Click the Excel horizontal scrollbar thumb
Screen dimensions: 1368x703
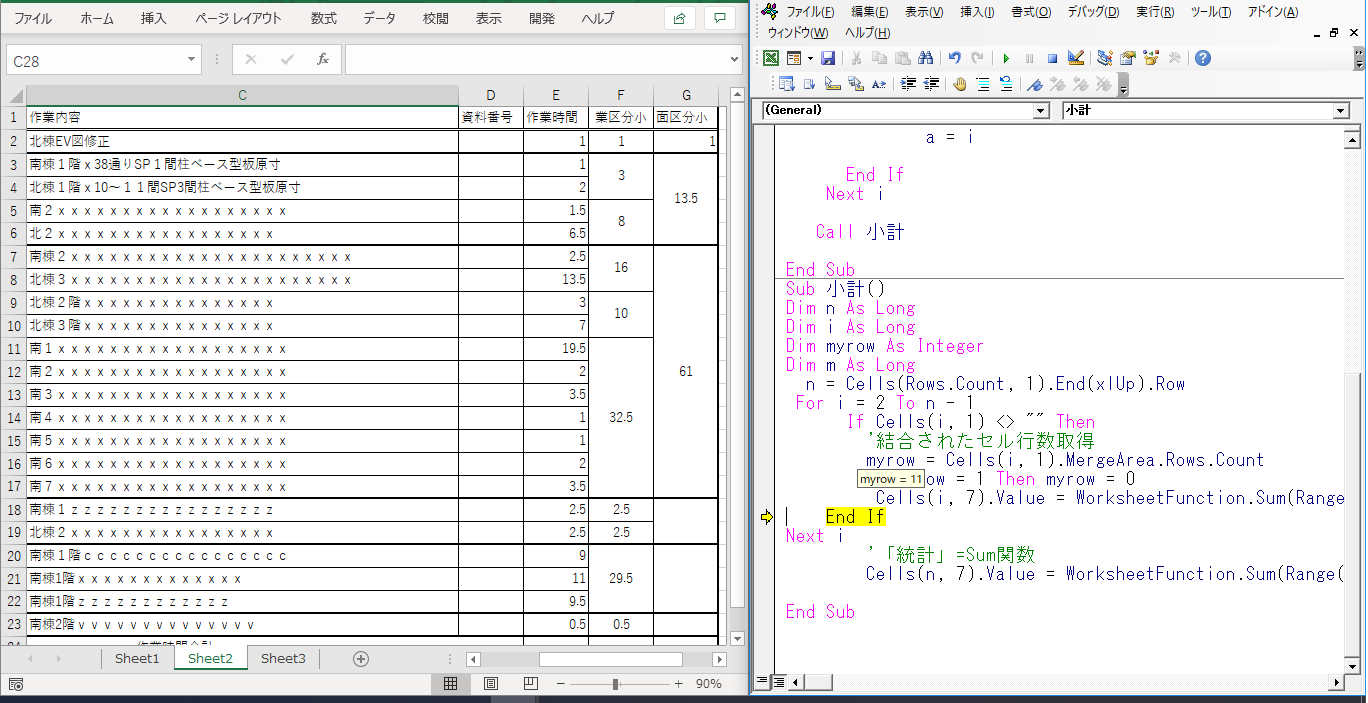pos(611,659)
